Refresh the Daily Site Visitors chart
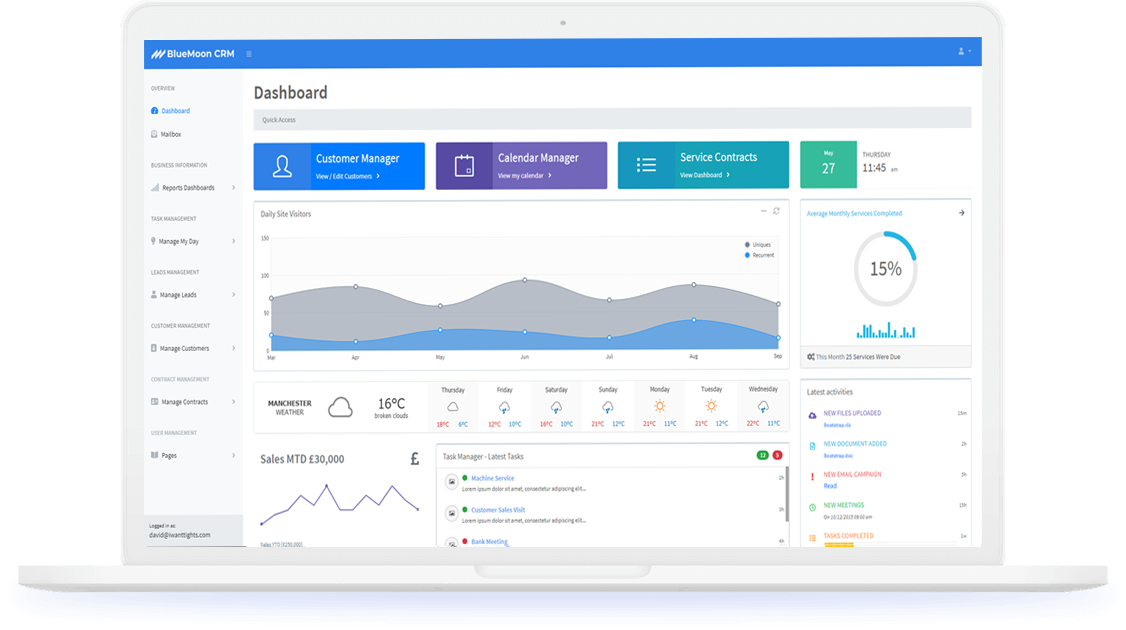The image size is (1126, 630). (776, 211)
